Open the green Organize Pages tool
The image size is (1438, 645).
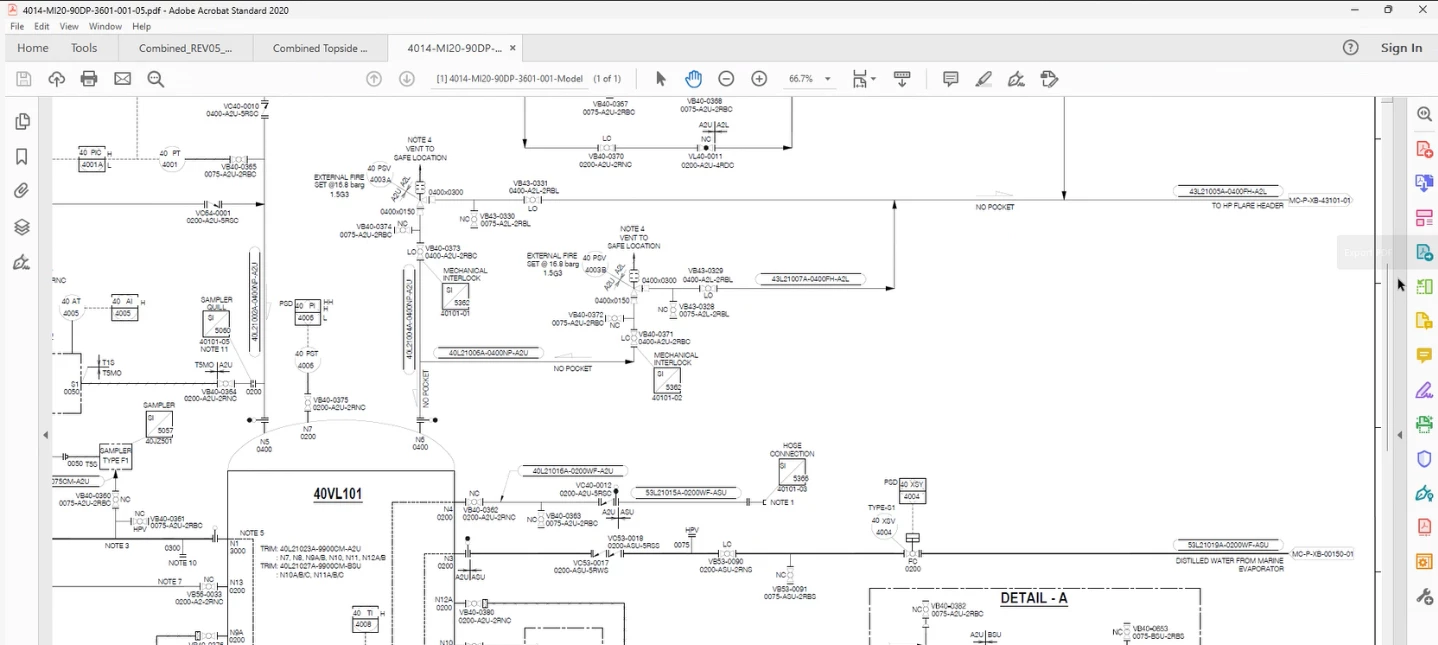pos(1424,287)
